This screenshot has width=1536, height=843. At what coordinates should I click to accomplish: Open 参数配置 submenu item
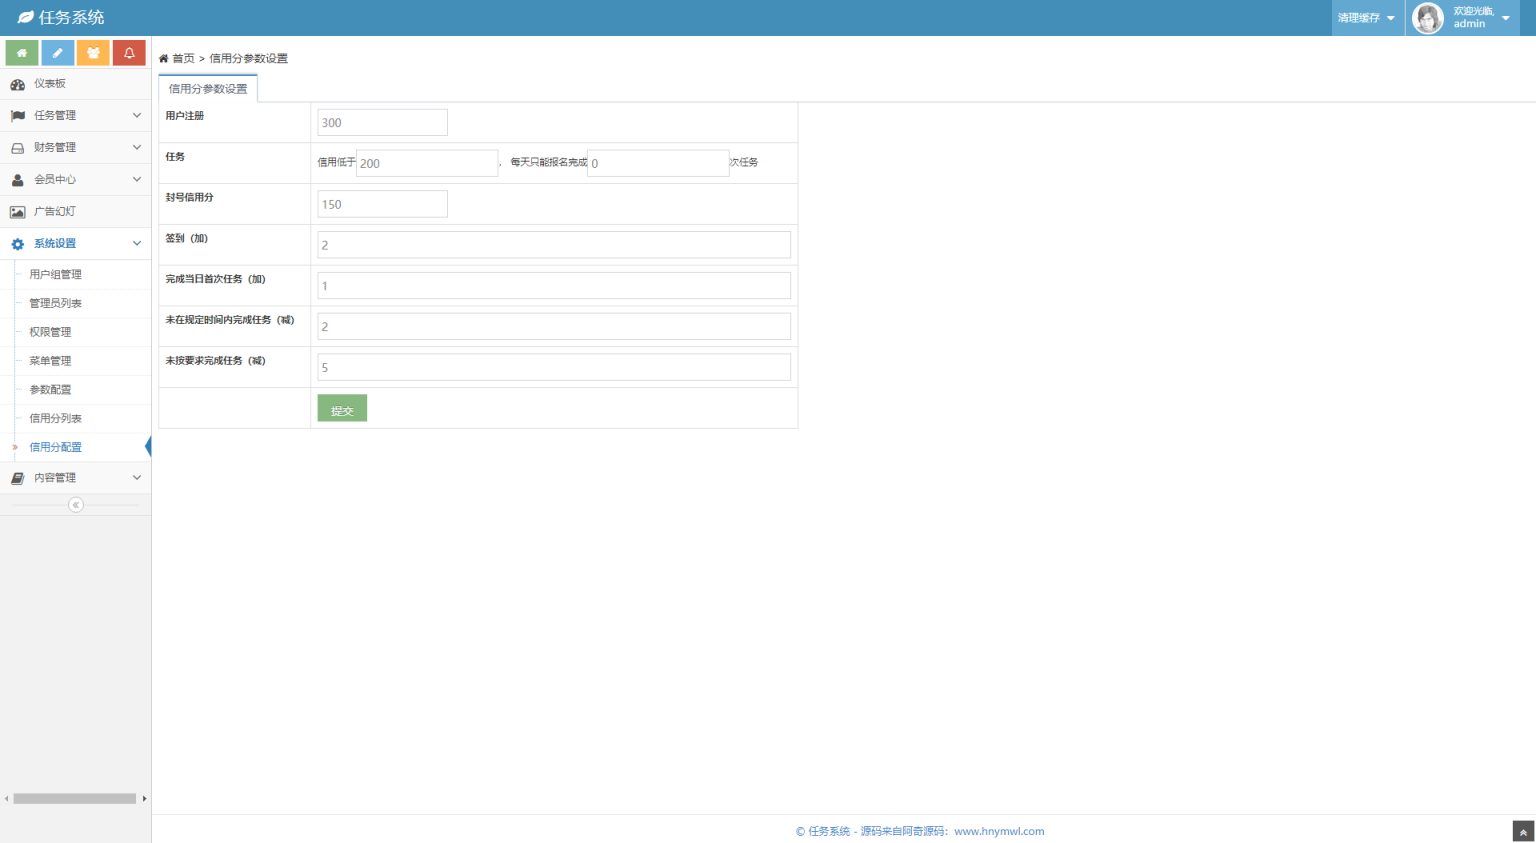click(50, 390)
